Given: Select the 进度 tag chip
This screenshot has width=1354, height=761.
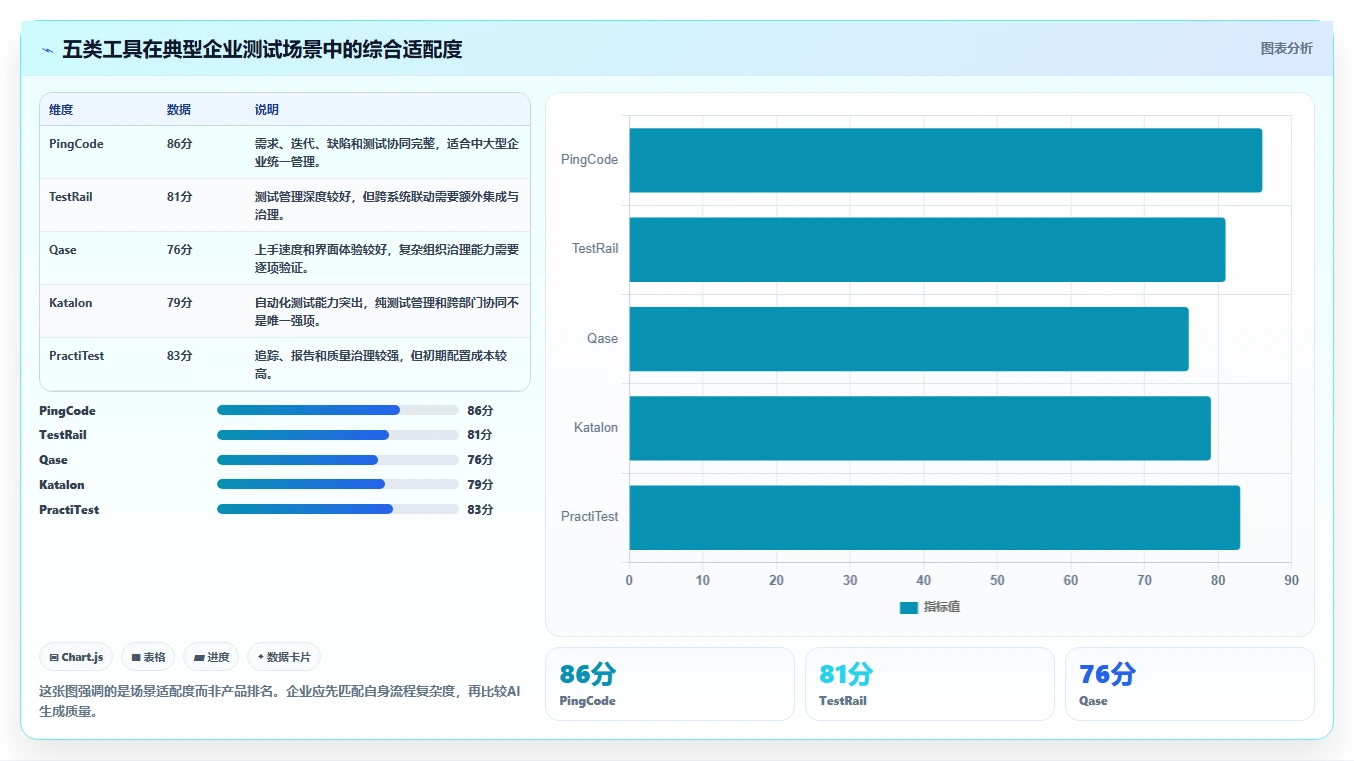Looking at the screenshot, I should [211, 657].
